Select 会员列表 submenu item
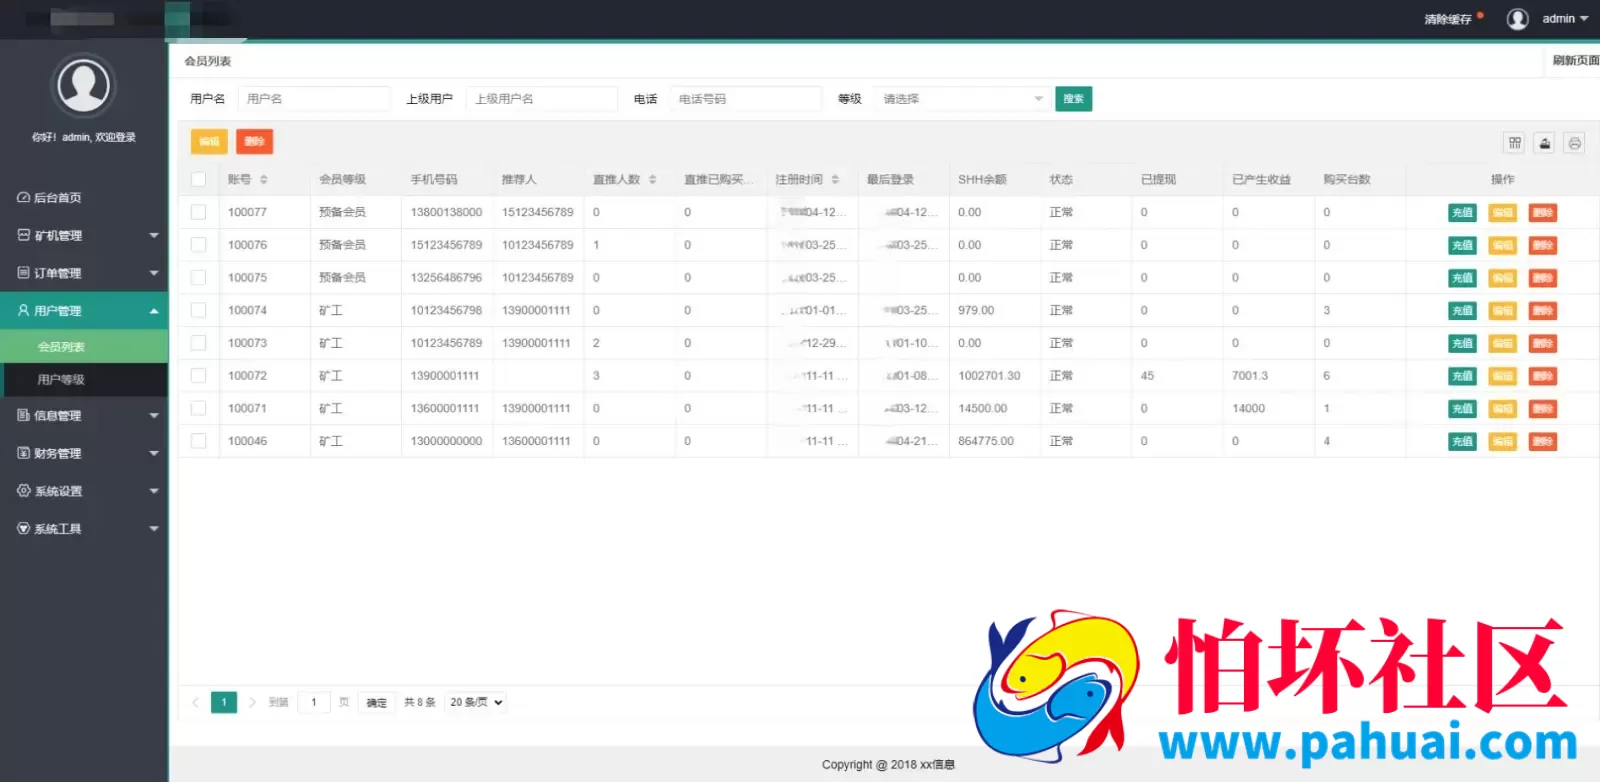1600x782 pixels. click(84, 347)
